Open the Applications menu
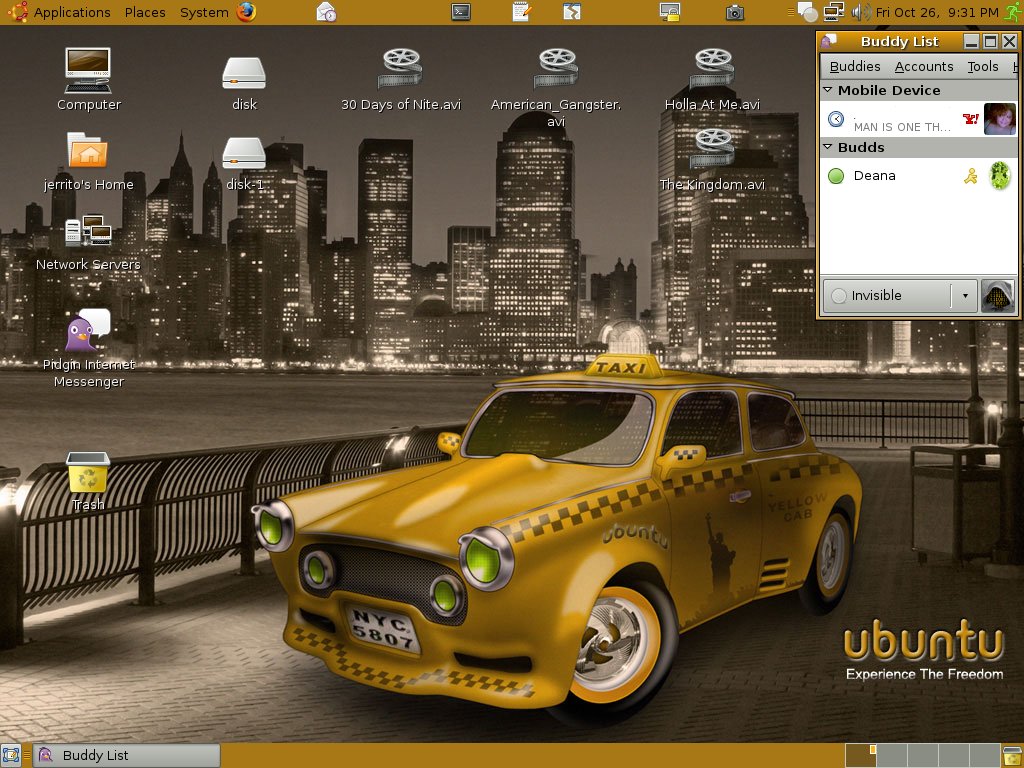Screen dimensions: 1024x768 [x=72, y=12]
